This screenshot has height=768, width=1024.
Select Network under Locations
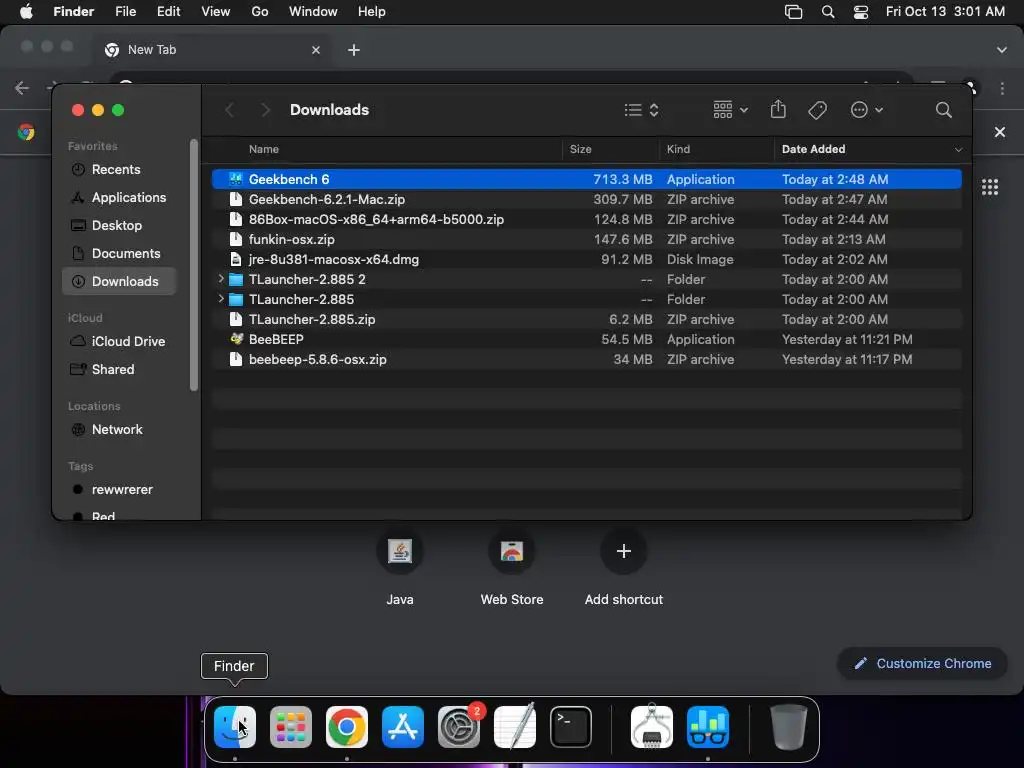(x=119, y=430)
